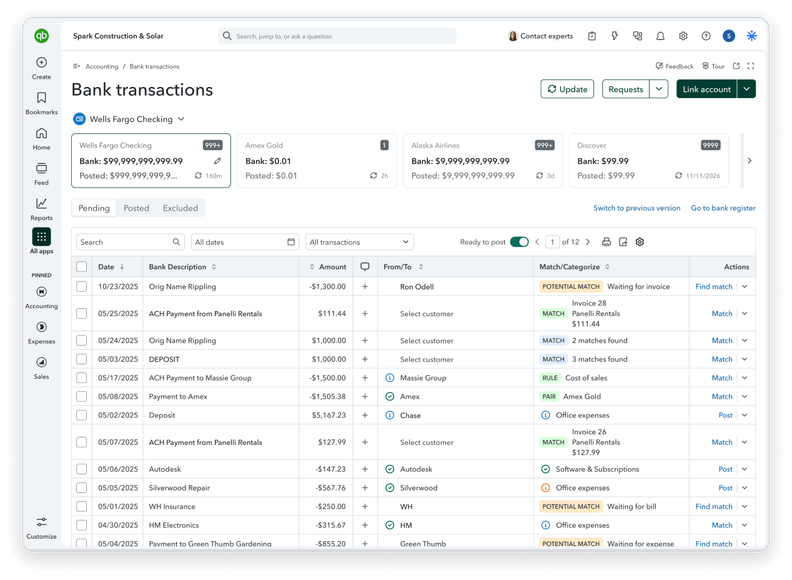792x580 pixels.
Task: Go to Home in sidebar
Action: click(x=41, y=138)
